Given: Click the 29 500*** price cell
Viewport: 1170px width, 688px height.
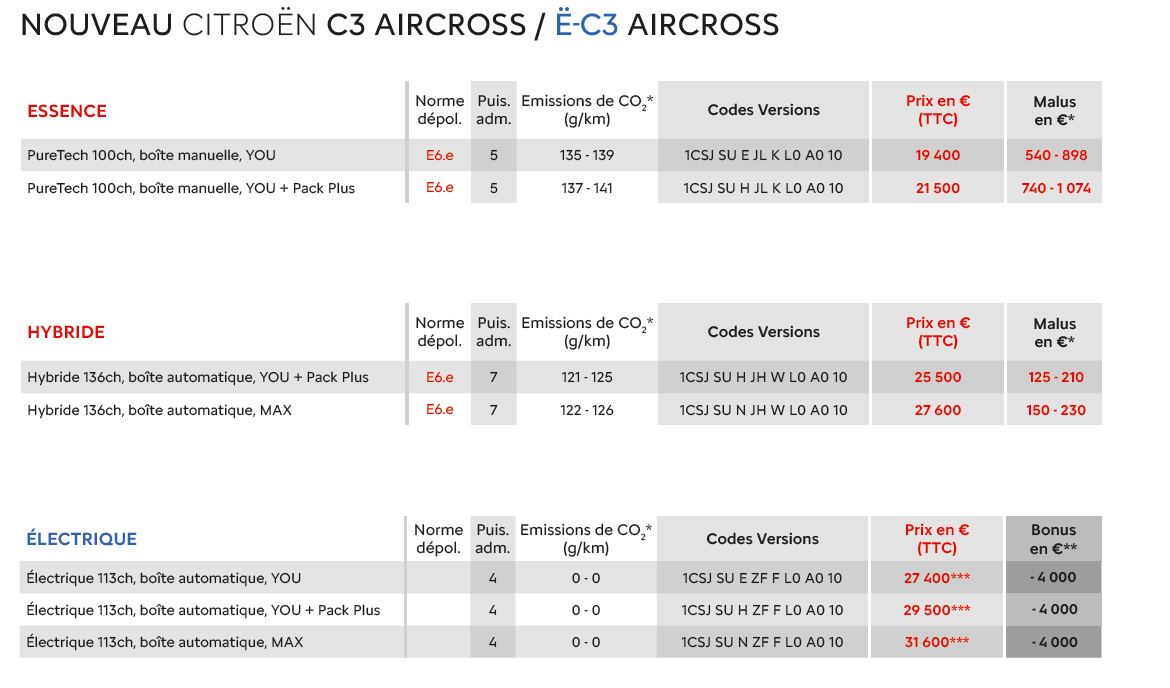Looking at the screenshot, I should click(937, 610).
